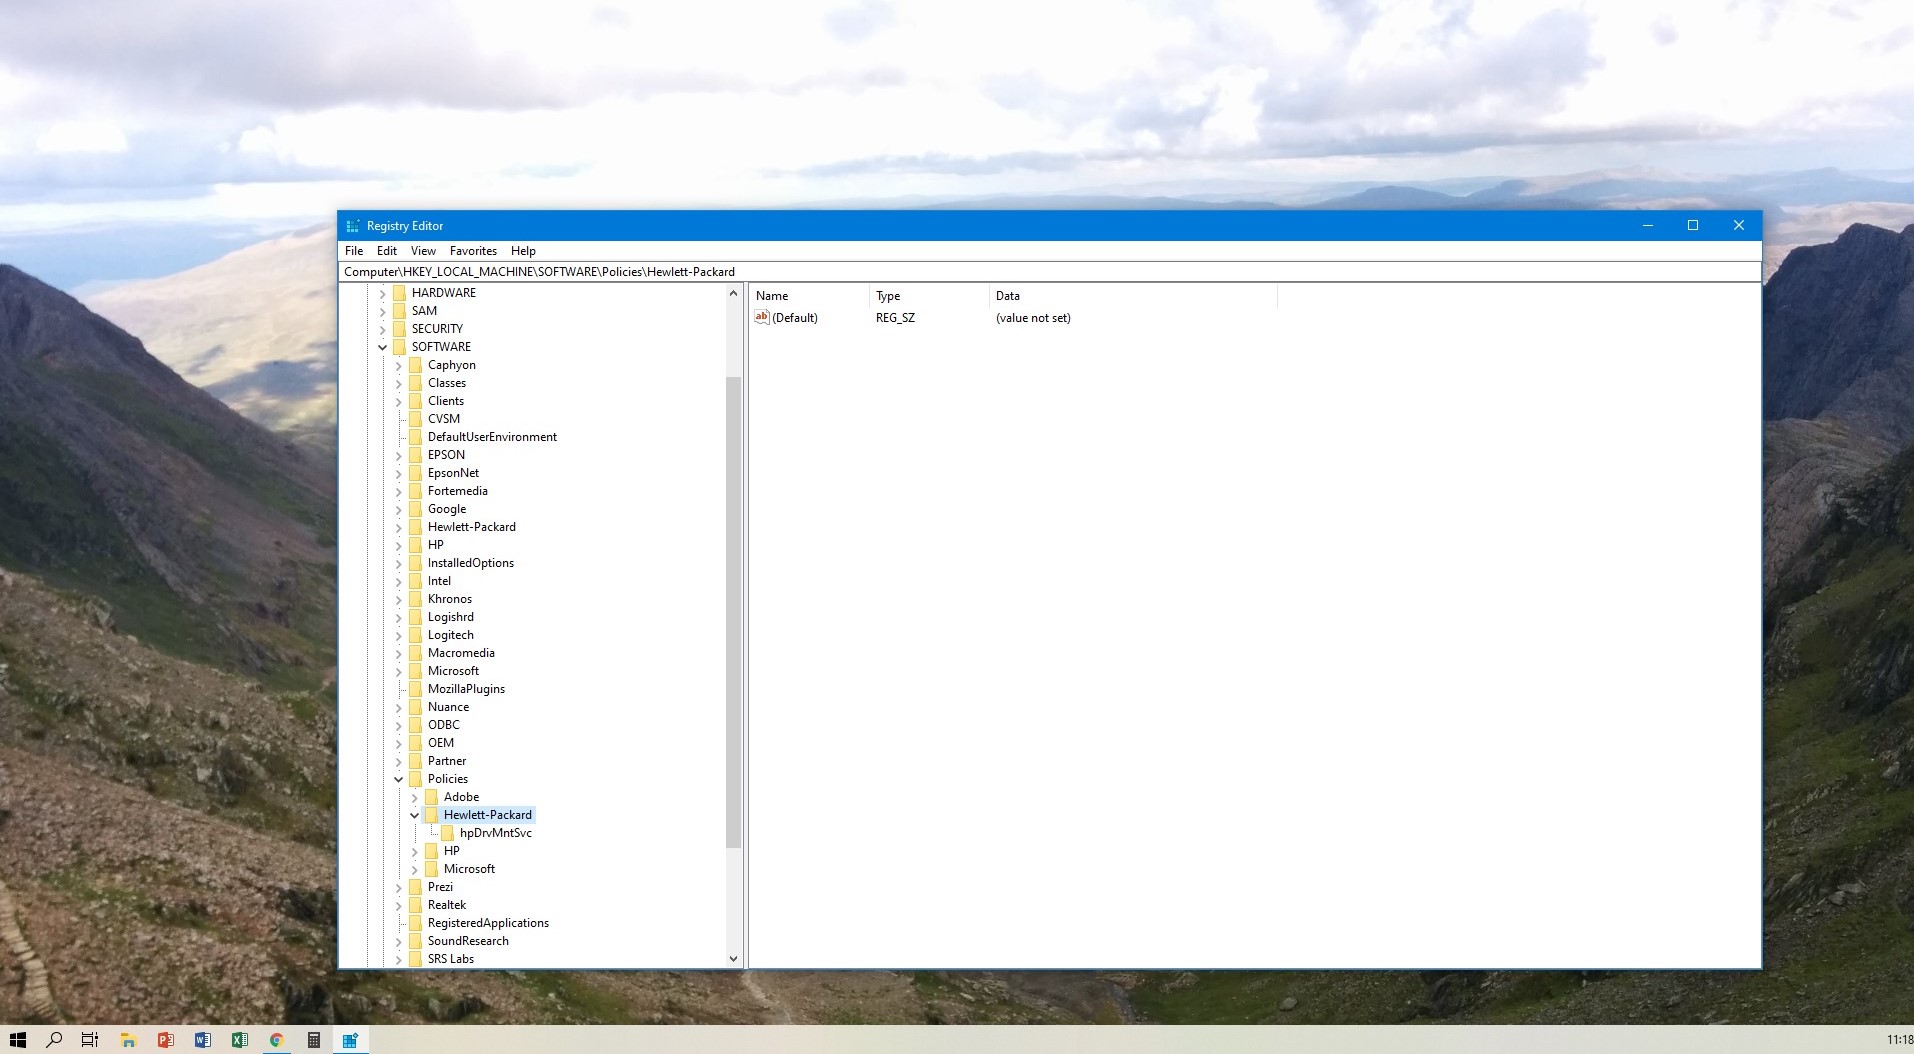Open the Edit menu

(386, 251)
